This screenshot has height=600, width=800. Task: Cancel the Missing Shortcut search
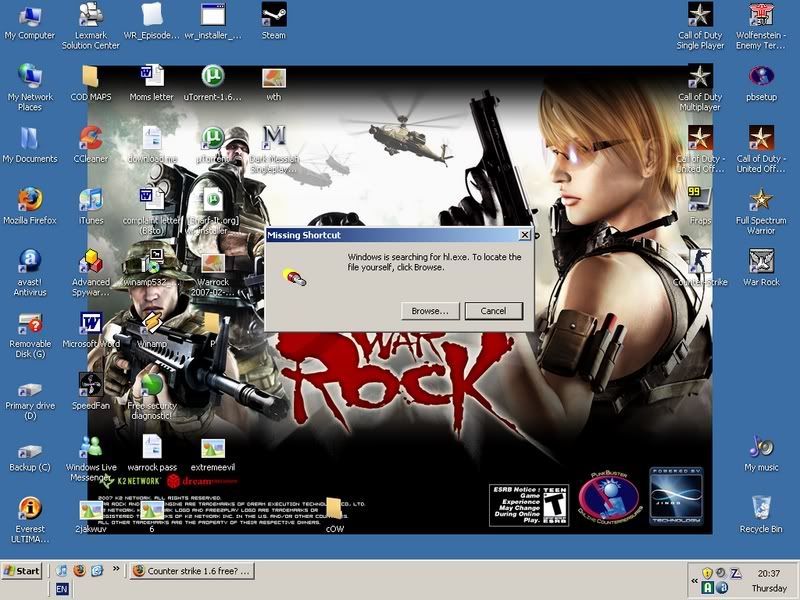(493, 311)
